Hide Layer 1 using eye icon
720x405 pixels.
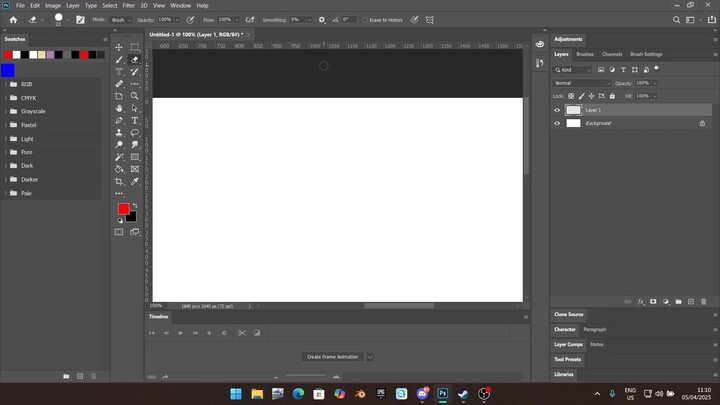pos(558,110)
